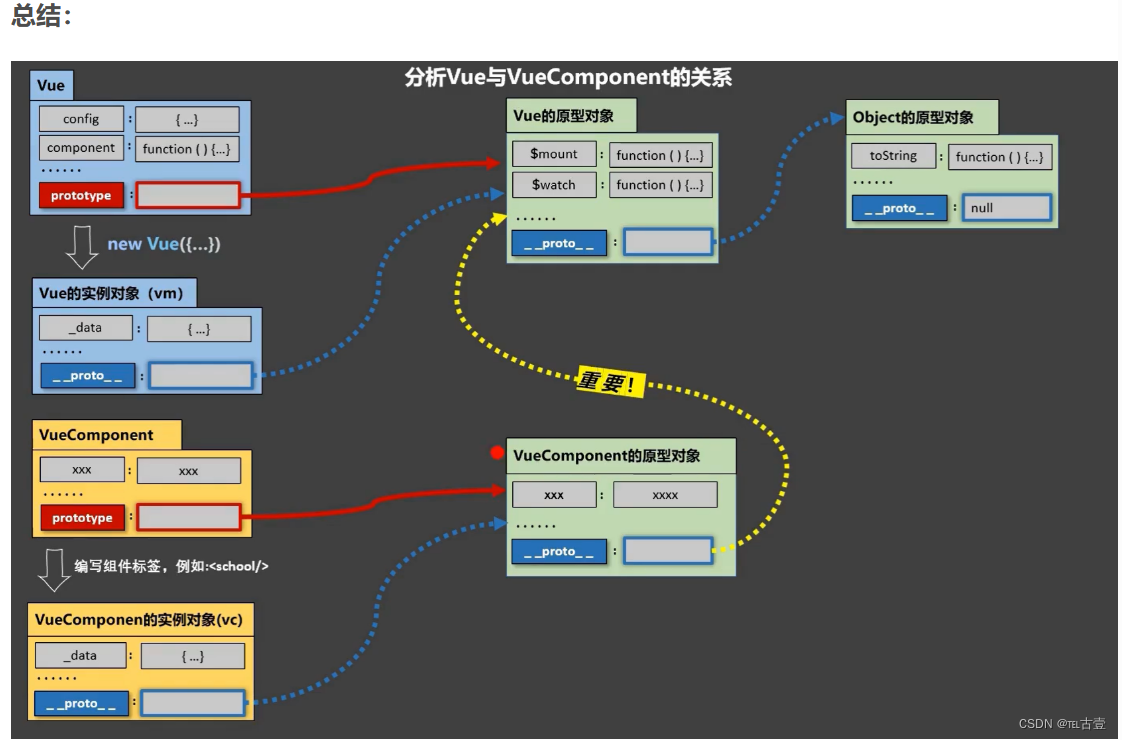Click "__proto__" in VueComponent的原型对象

point(559,551)
